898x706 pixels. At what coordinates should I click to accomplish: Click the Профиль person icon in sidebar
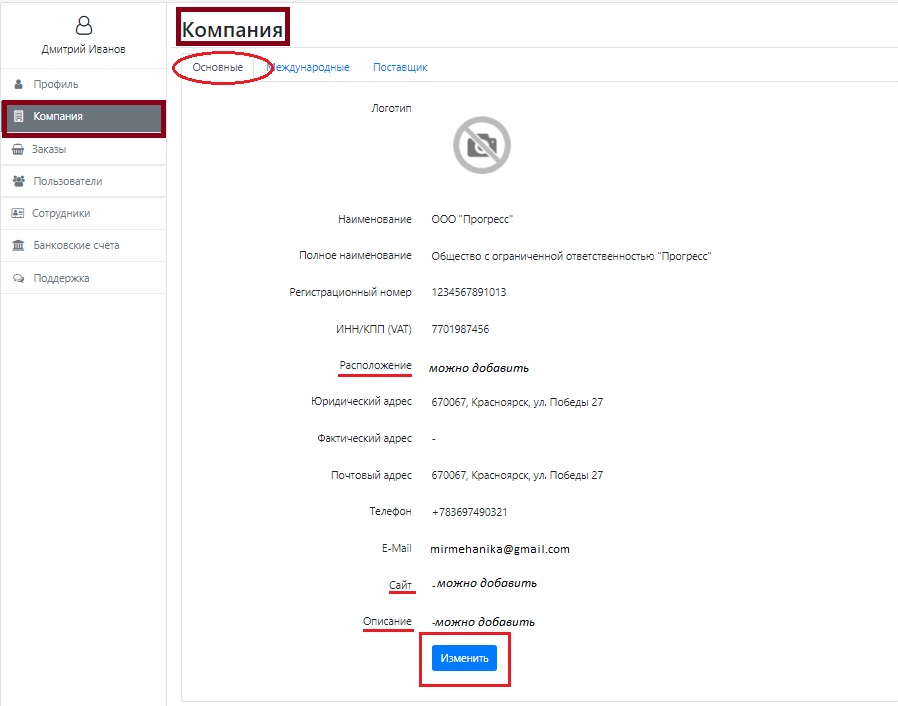tap(18, 84)
